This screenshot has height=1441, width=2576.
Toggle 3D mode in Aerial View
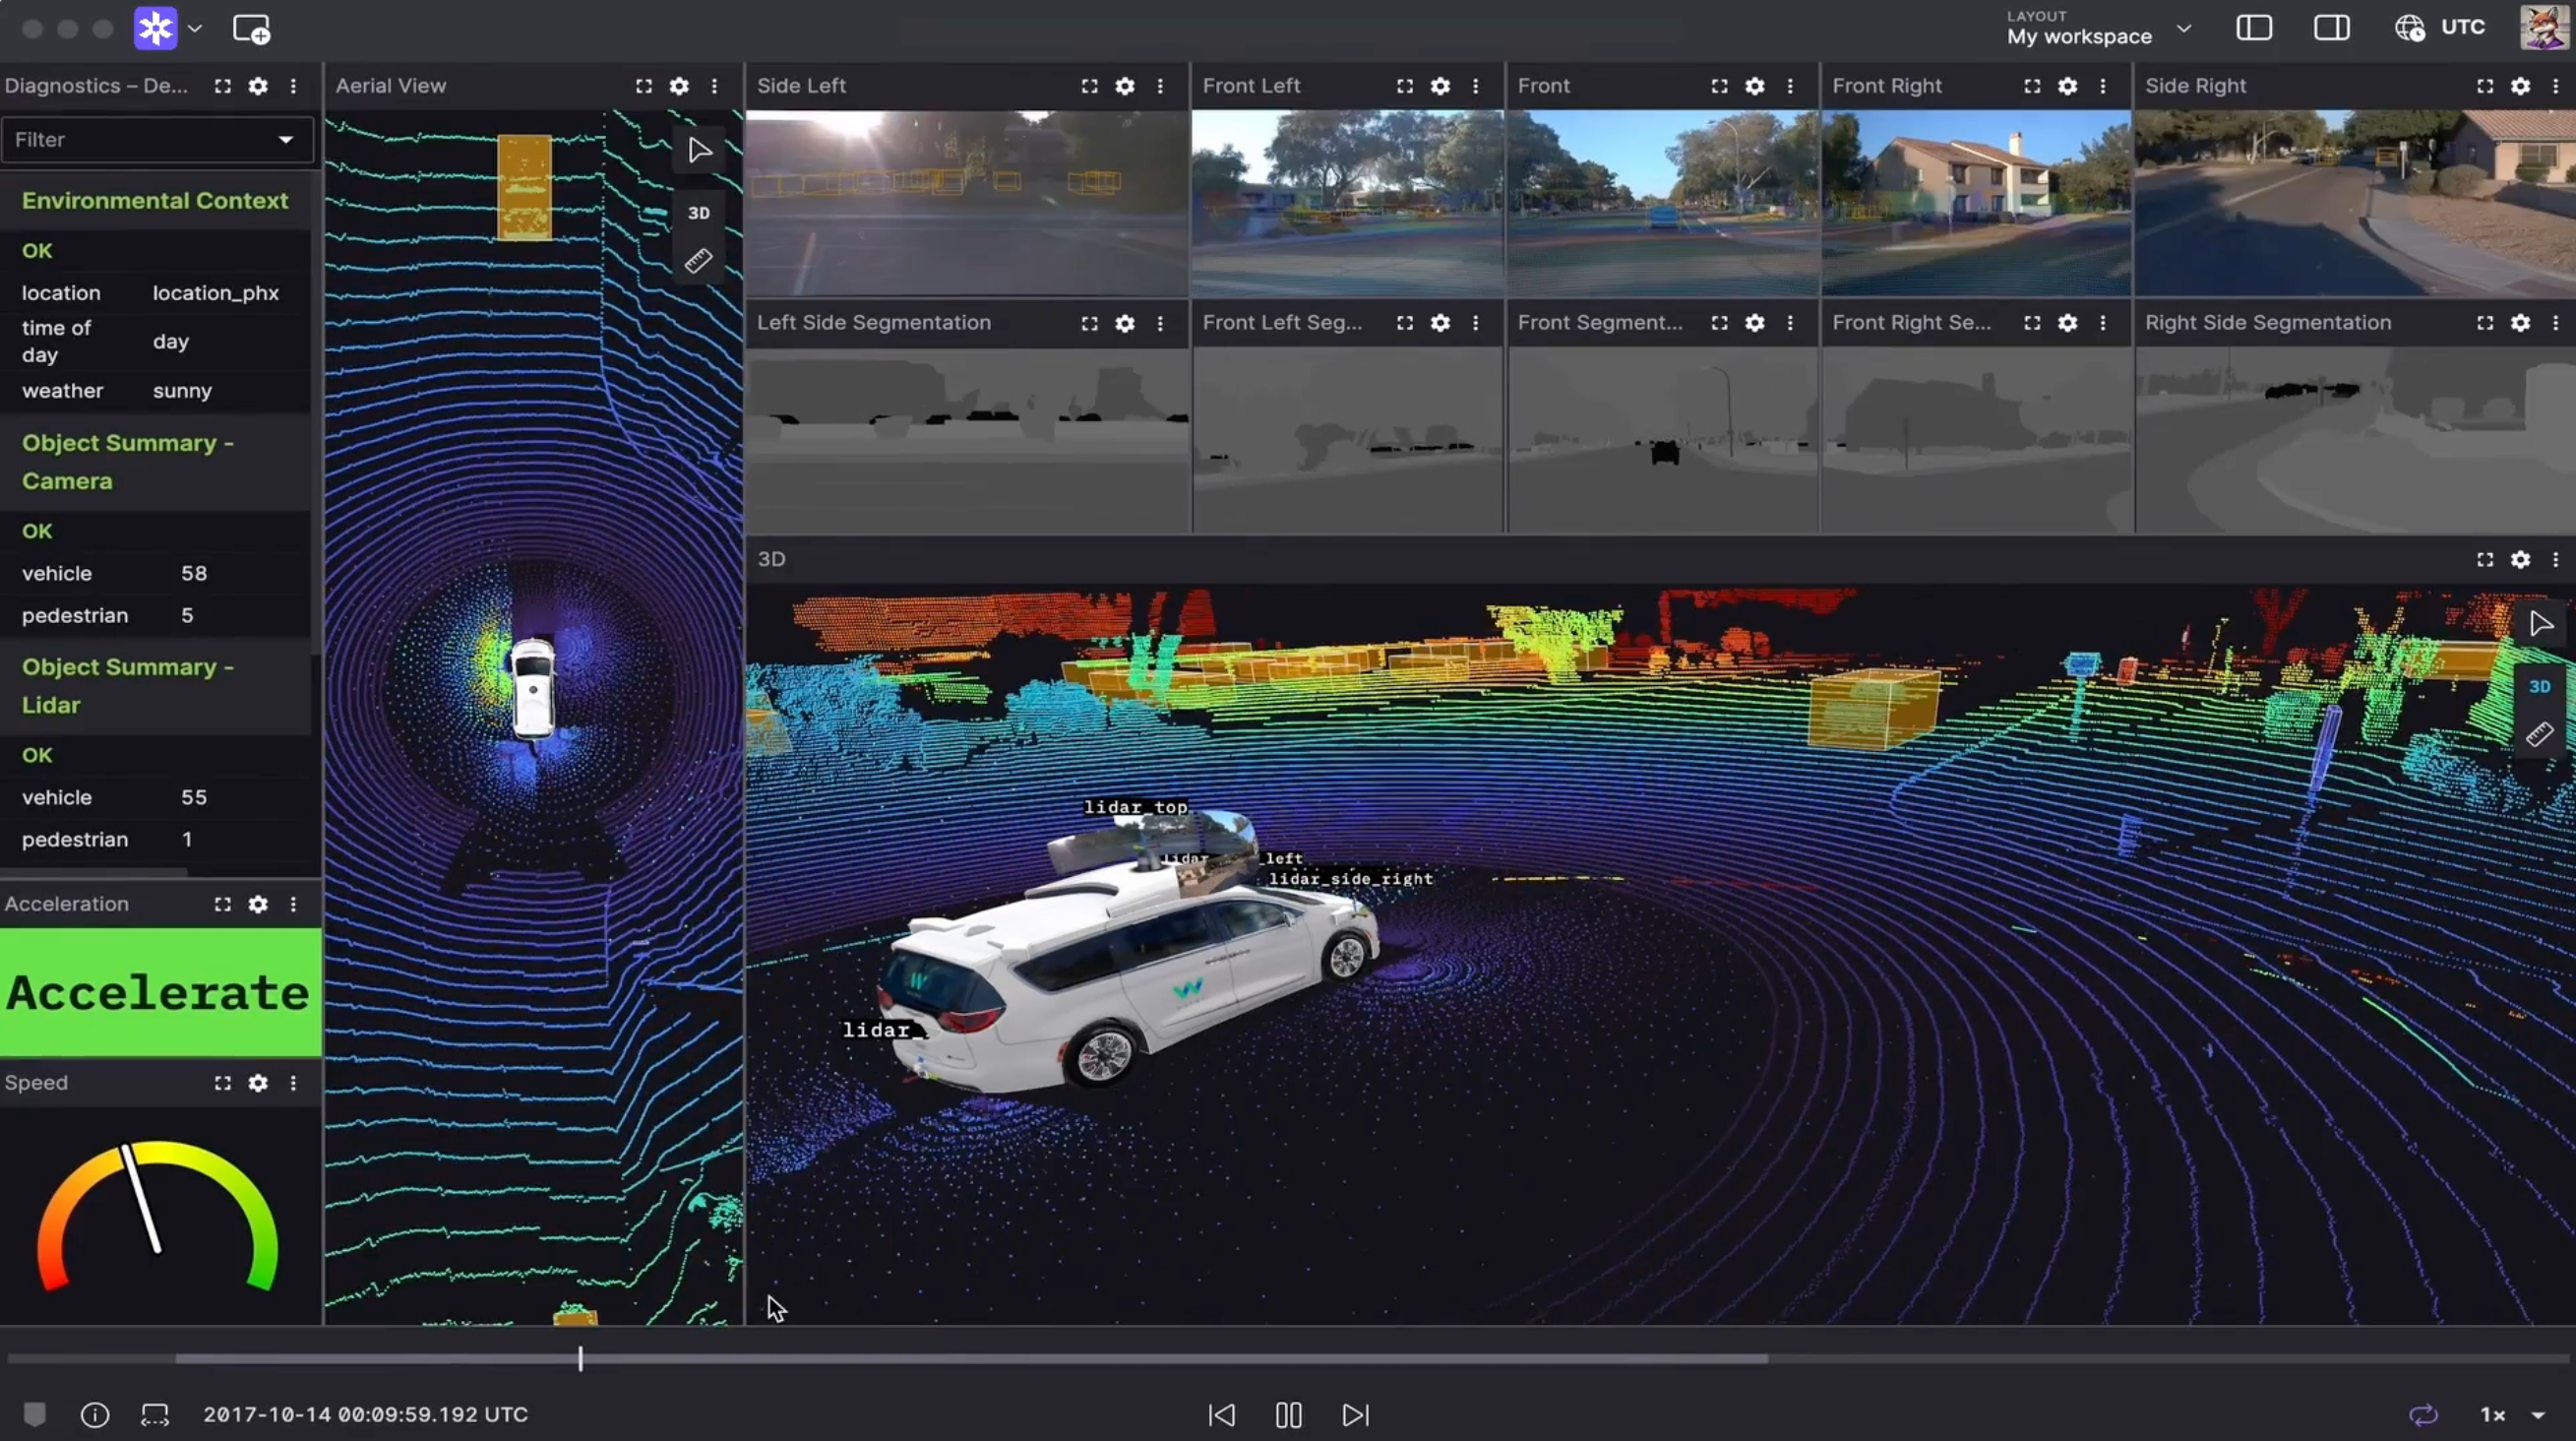point(699,213)
